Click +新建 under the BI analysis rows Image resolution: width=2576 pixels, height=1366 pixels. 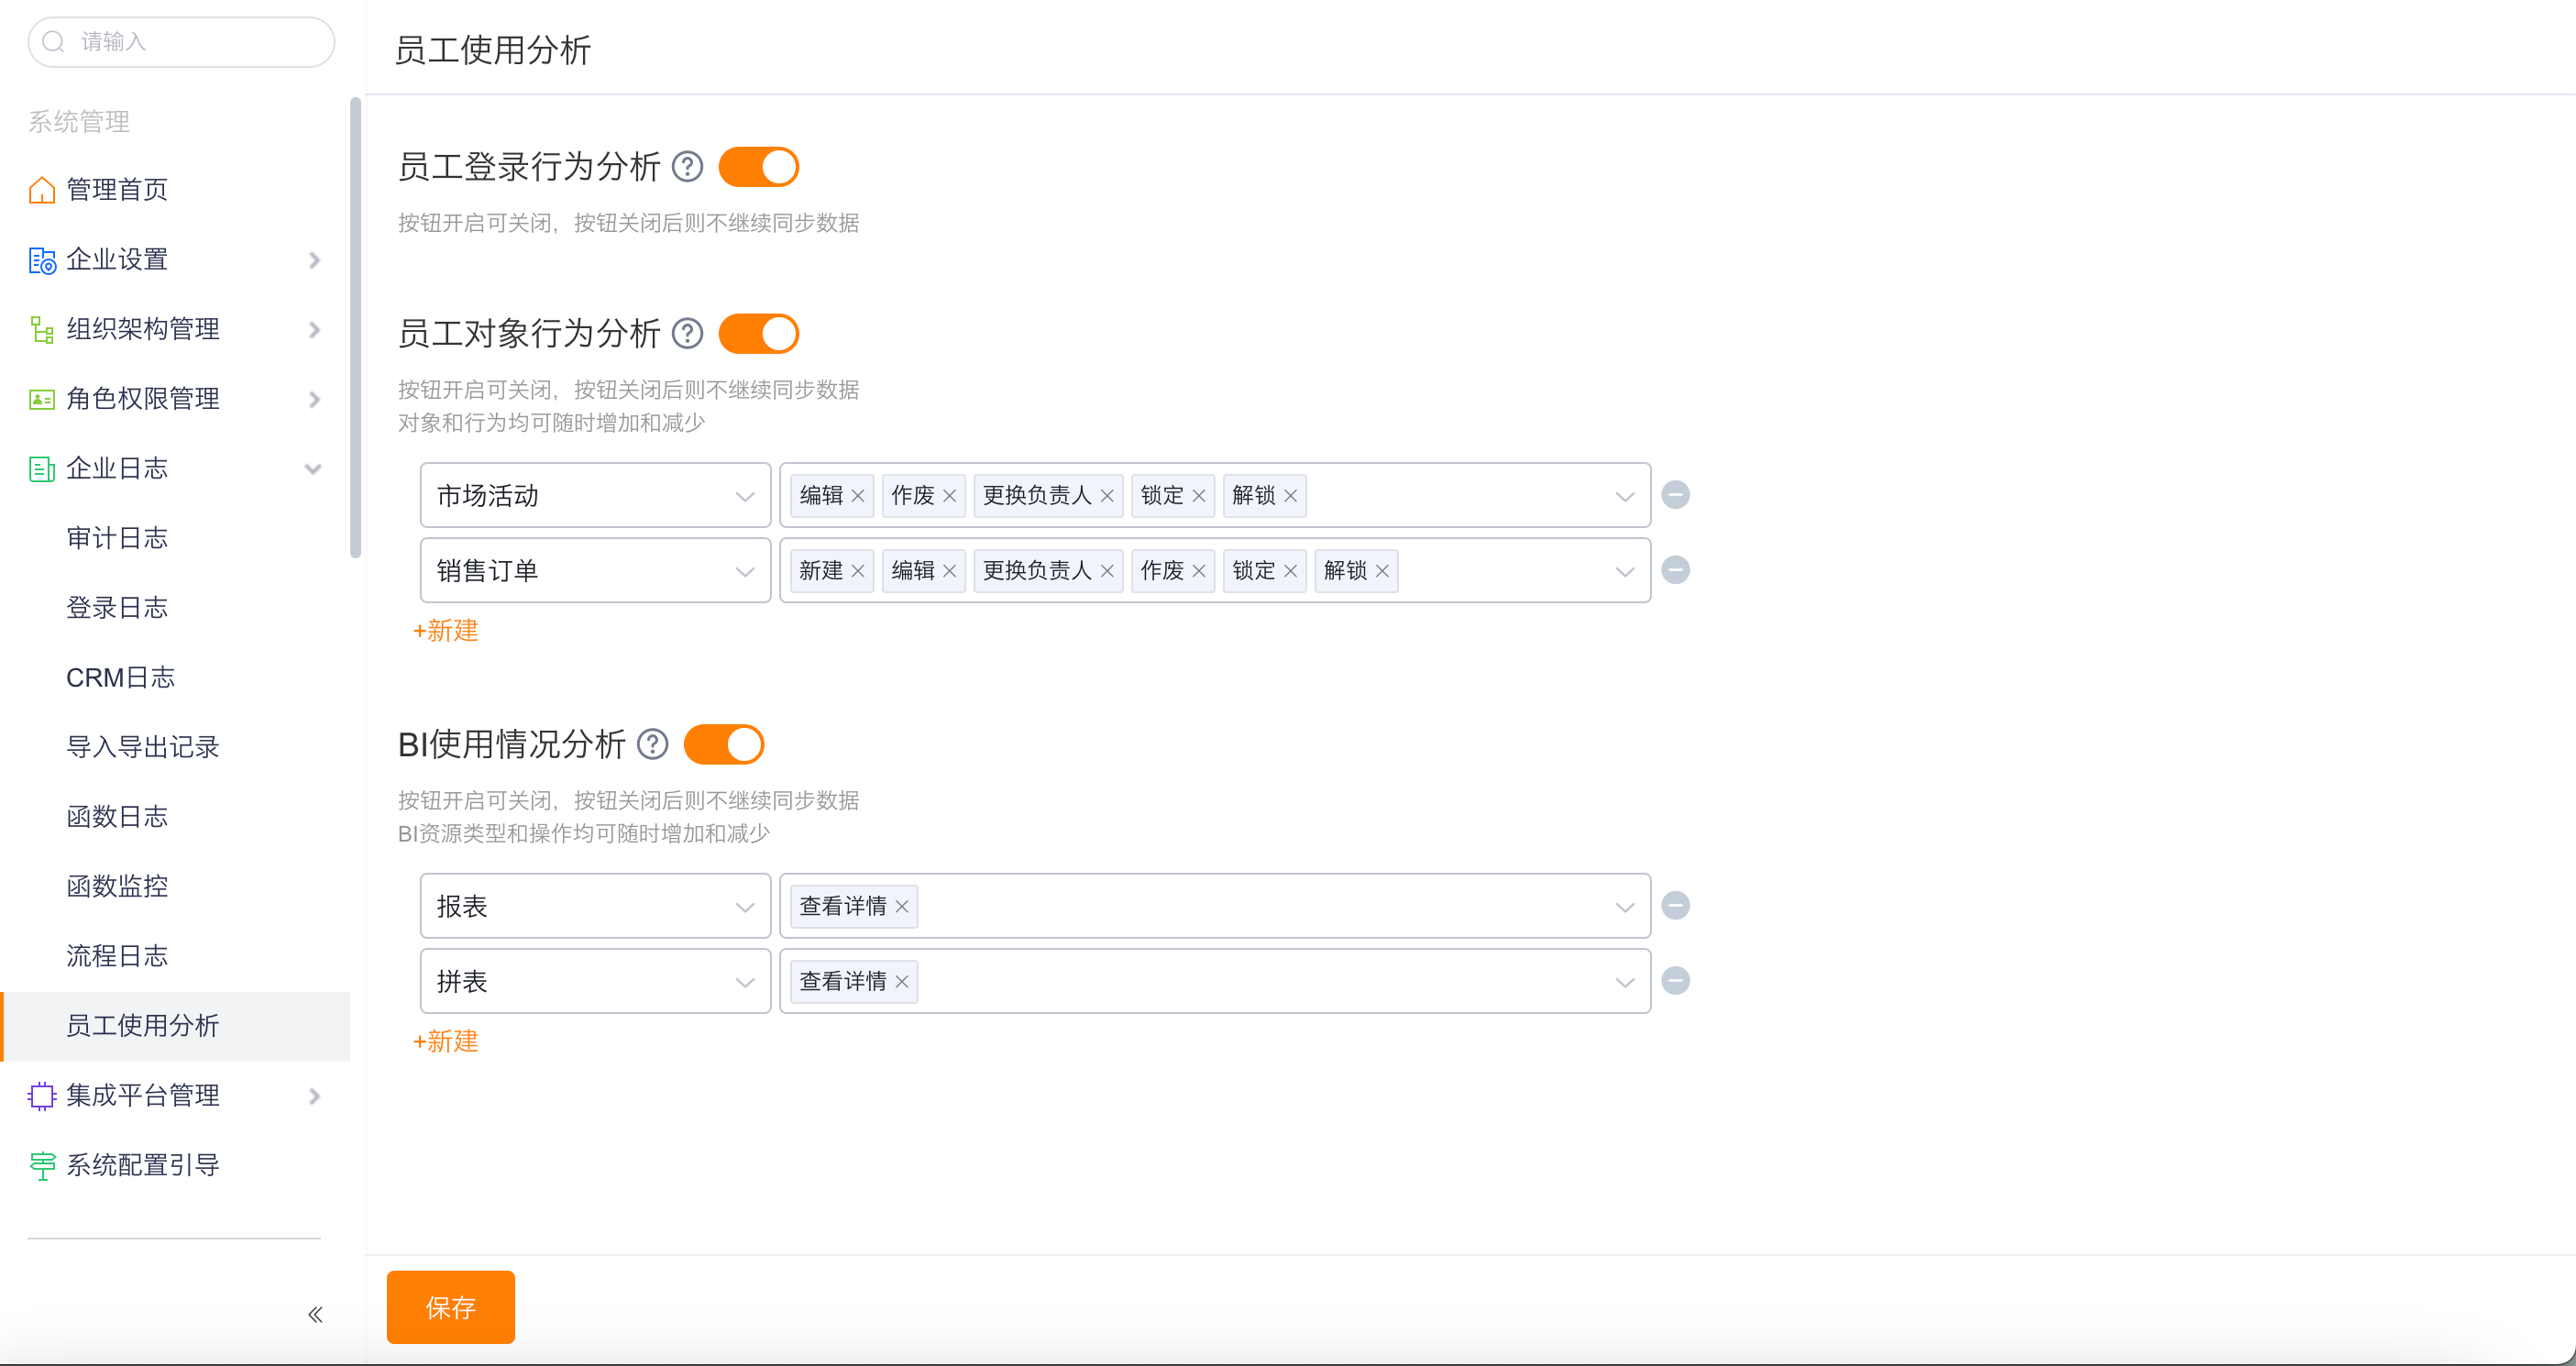pyautogui.click(x=445, y=1041)
